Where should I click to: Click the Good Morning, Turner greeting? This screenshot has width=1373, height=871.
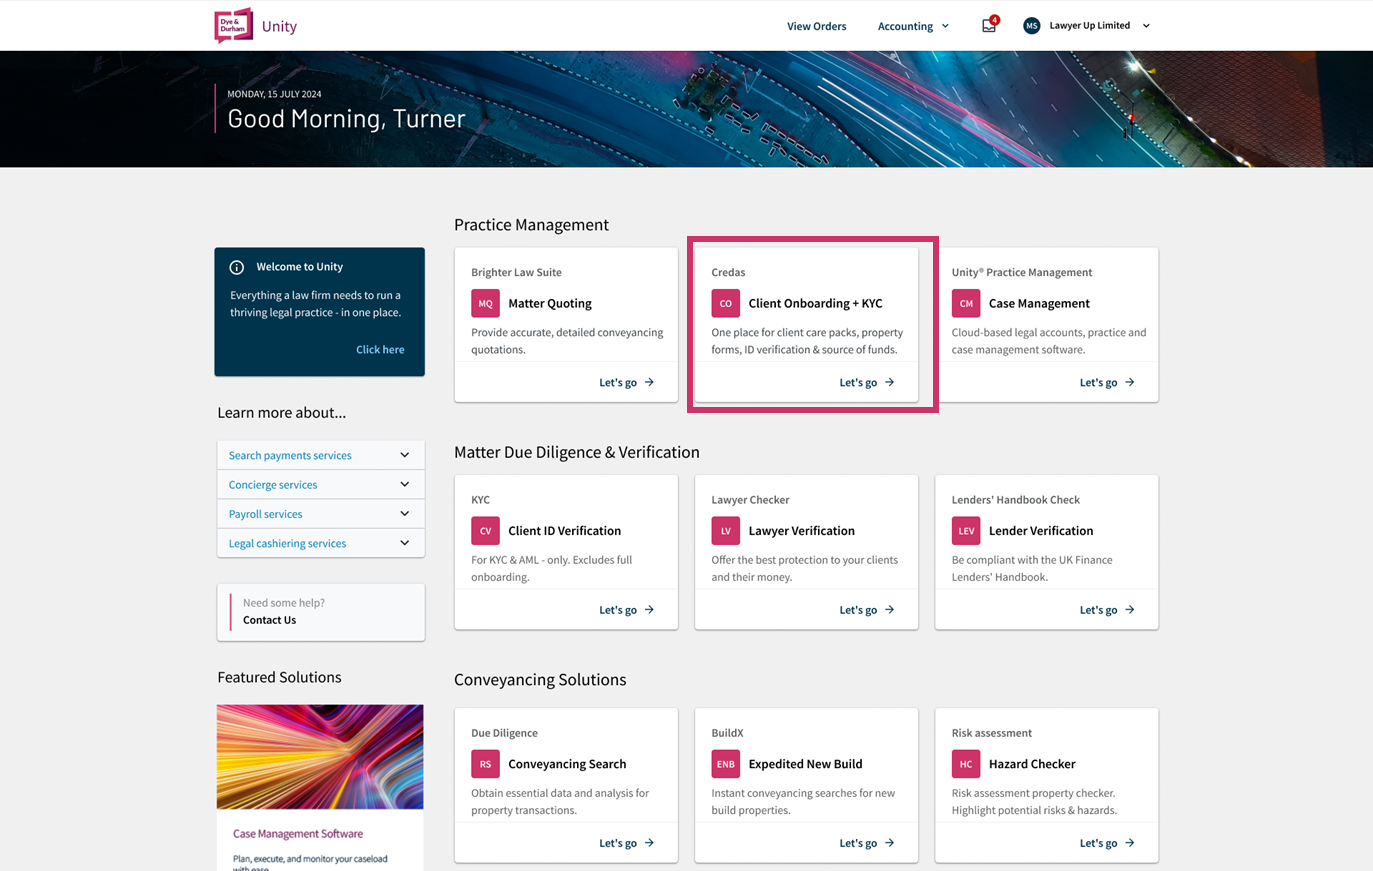click(346, 119)
